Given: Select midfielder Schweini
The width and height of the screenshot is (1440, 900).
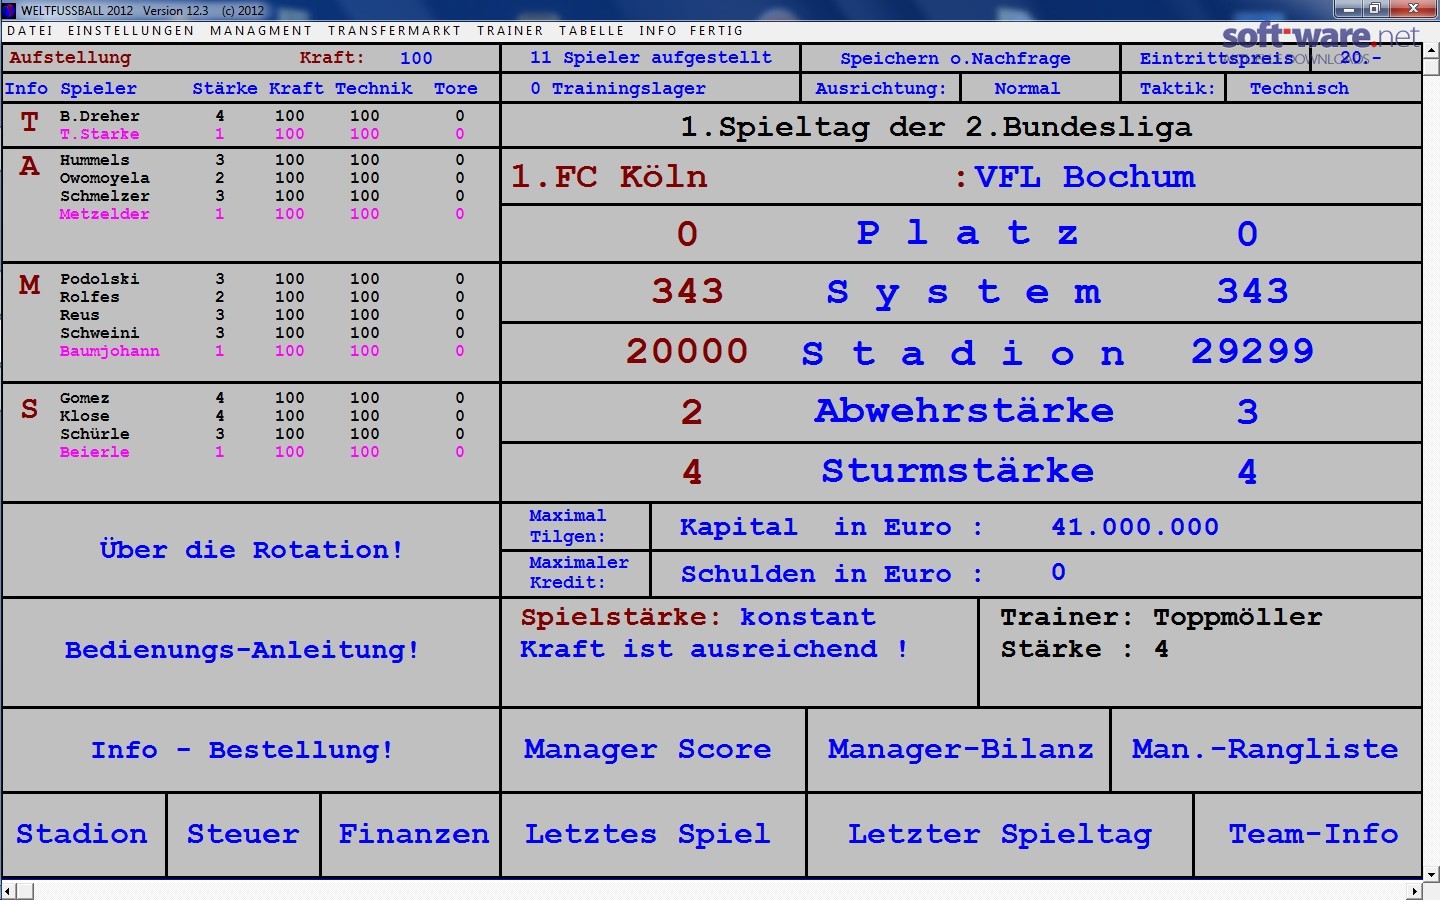Looking at the screenshot, I should (x=100, y=333).
